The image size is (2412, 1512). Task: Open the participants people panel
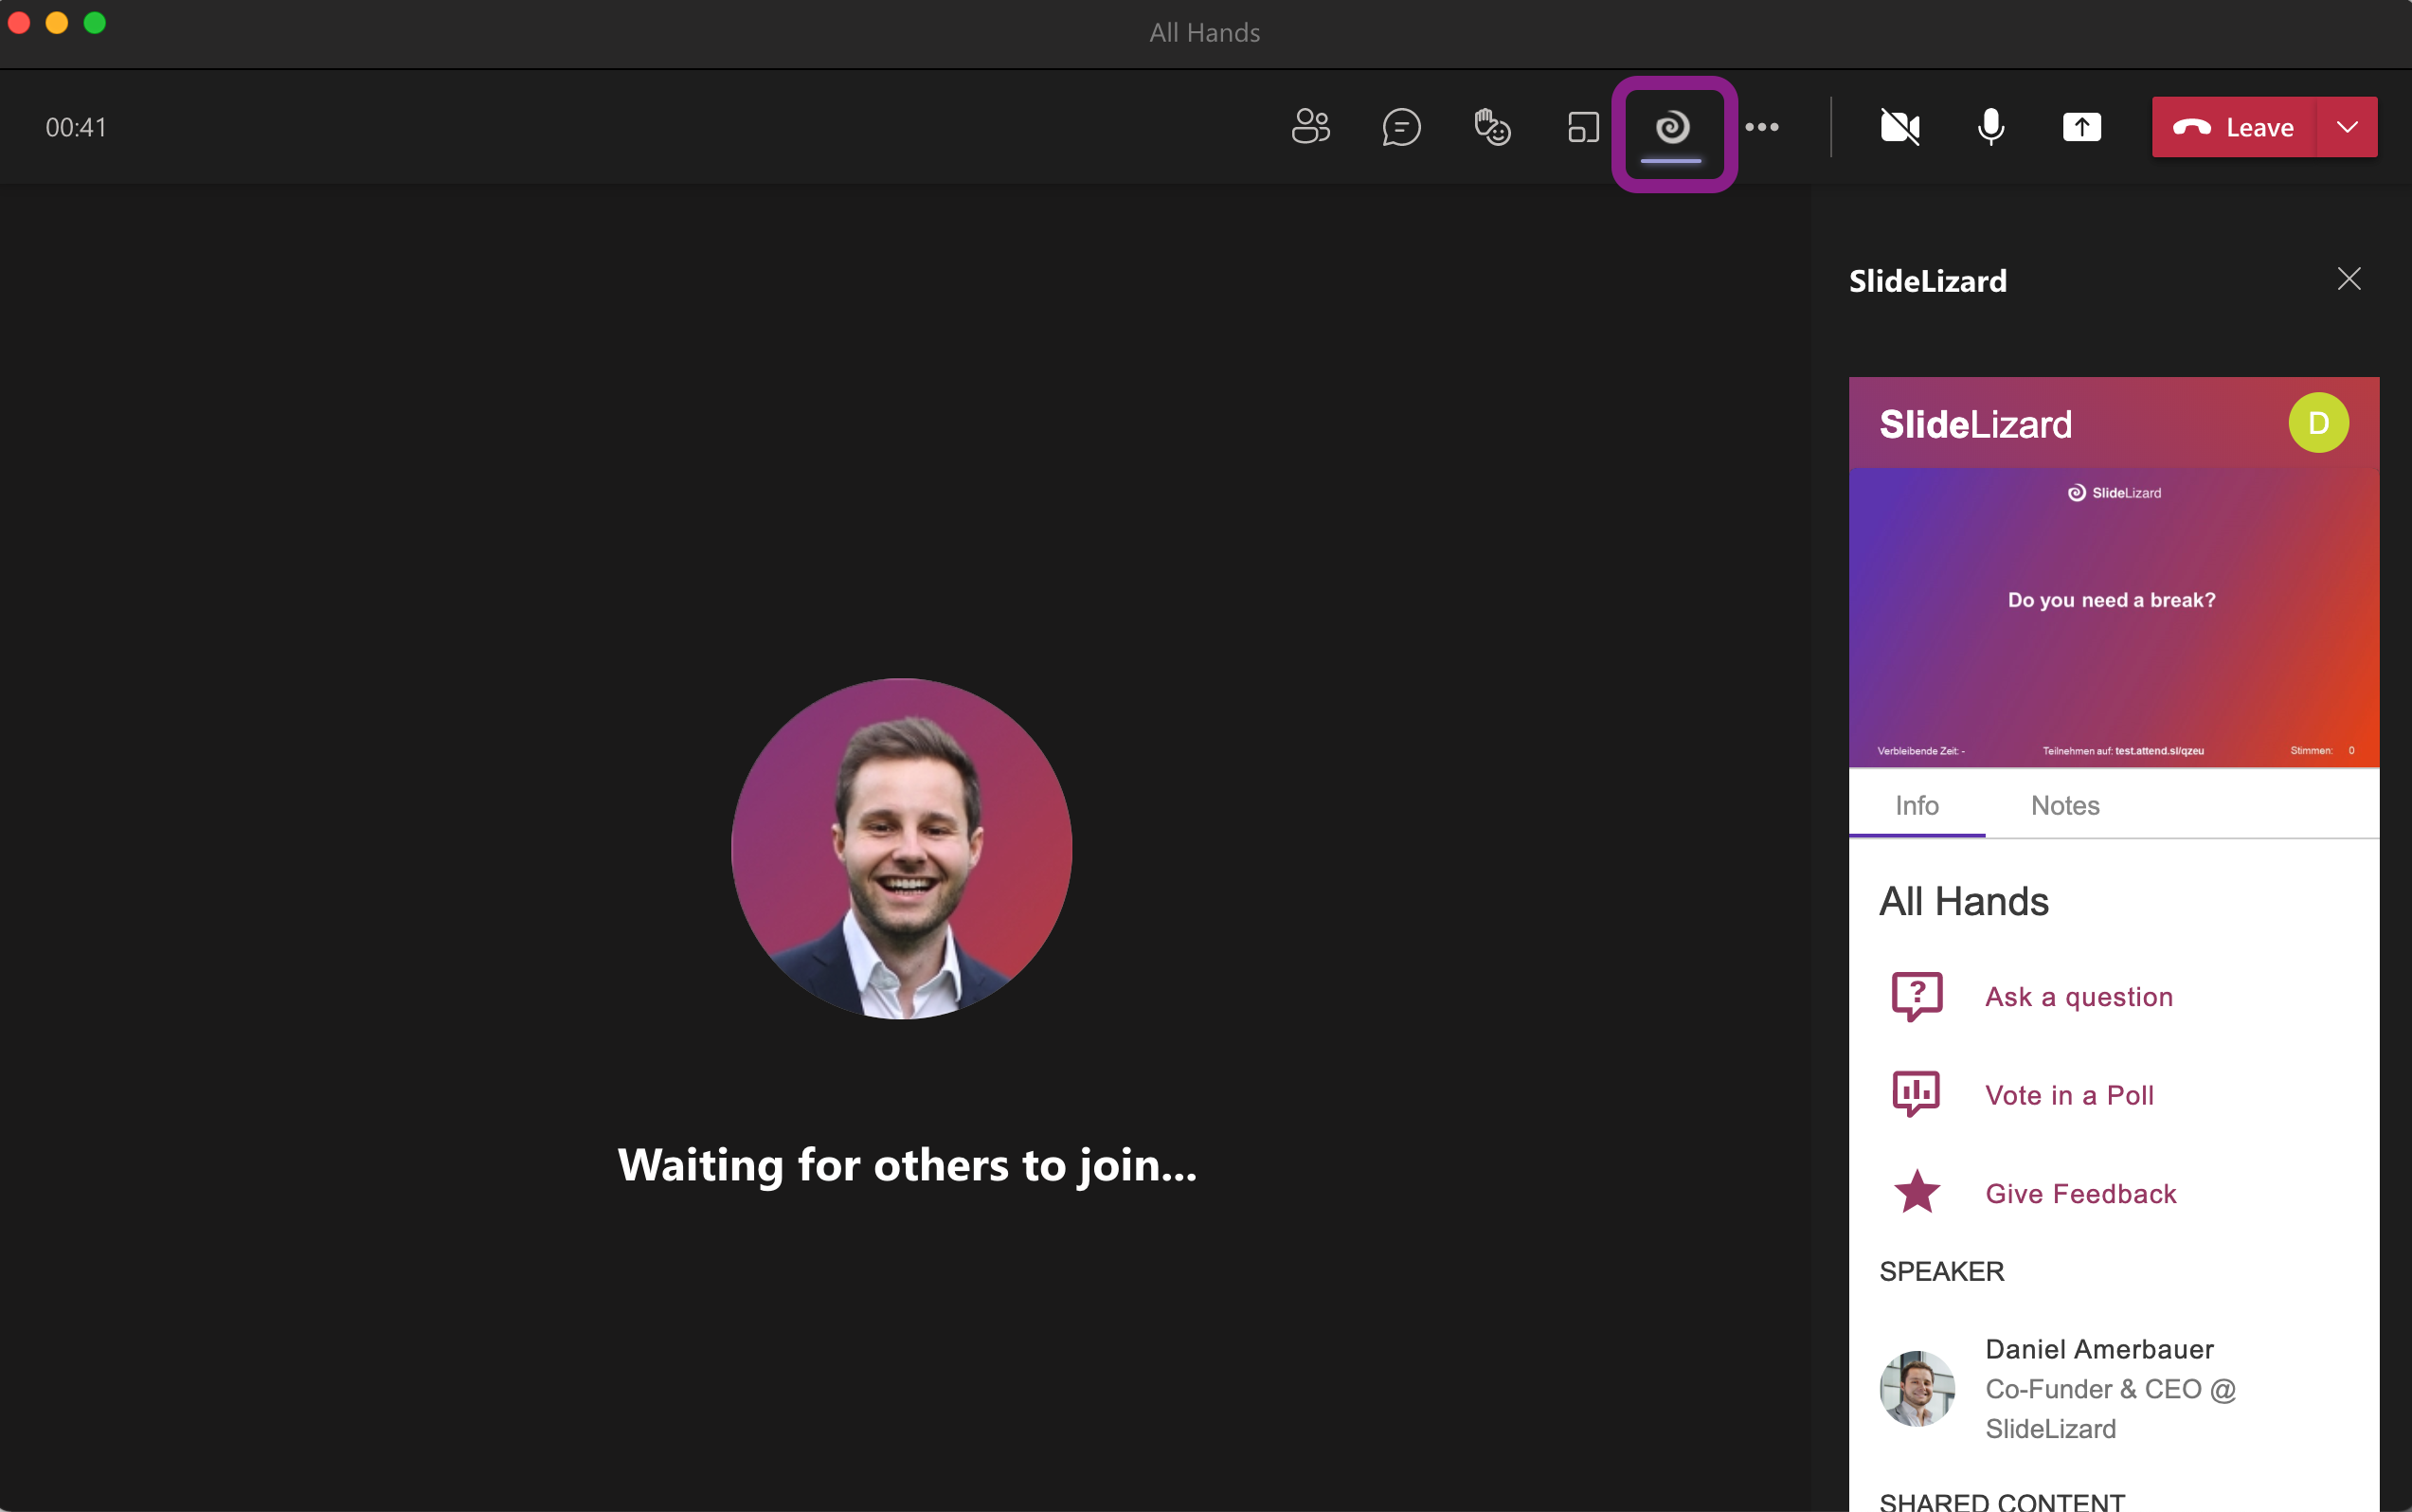pyautogui.click(x=1310, y=127)
